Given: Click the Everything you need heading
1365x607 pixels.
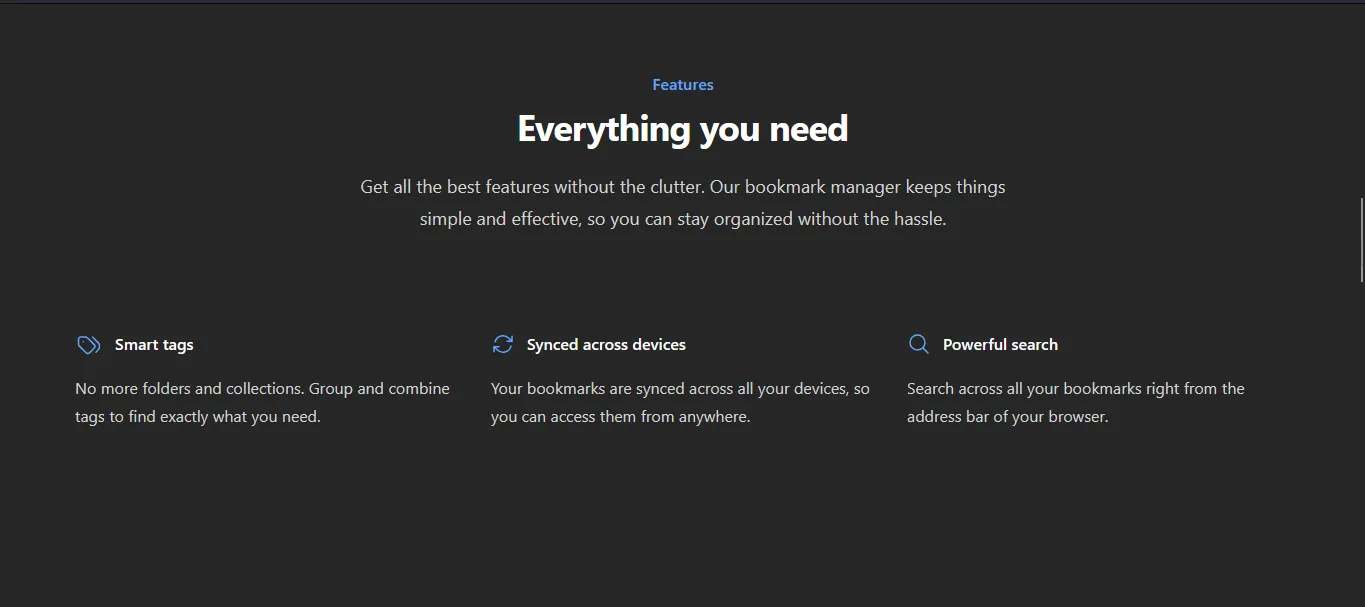Looking at the screenshot, I should [682, 128].
